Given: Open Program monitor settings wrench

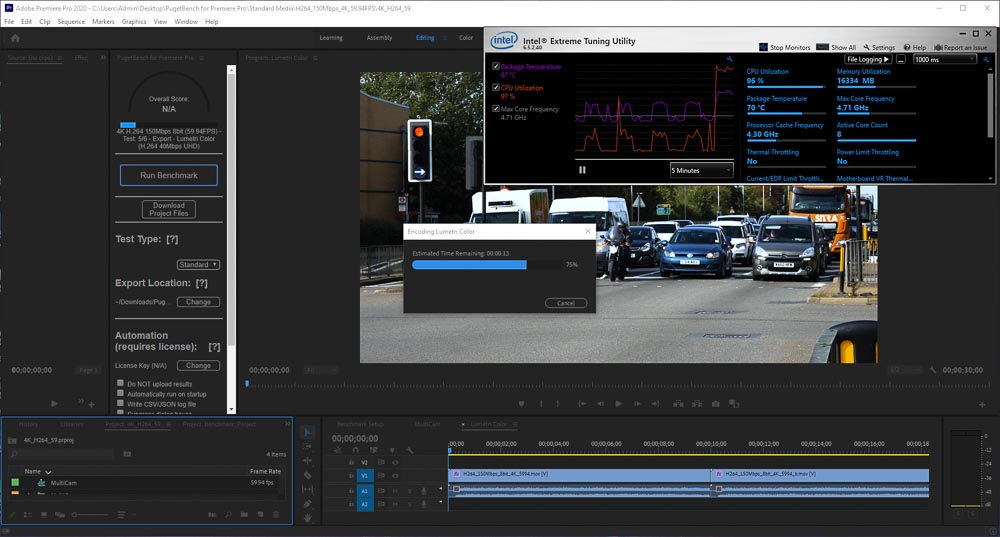Looking at the screenshot, I should (x=932, y=370).
